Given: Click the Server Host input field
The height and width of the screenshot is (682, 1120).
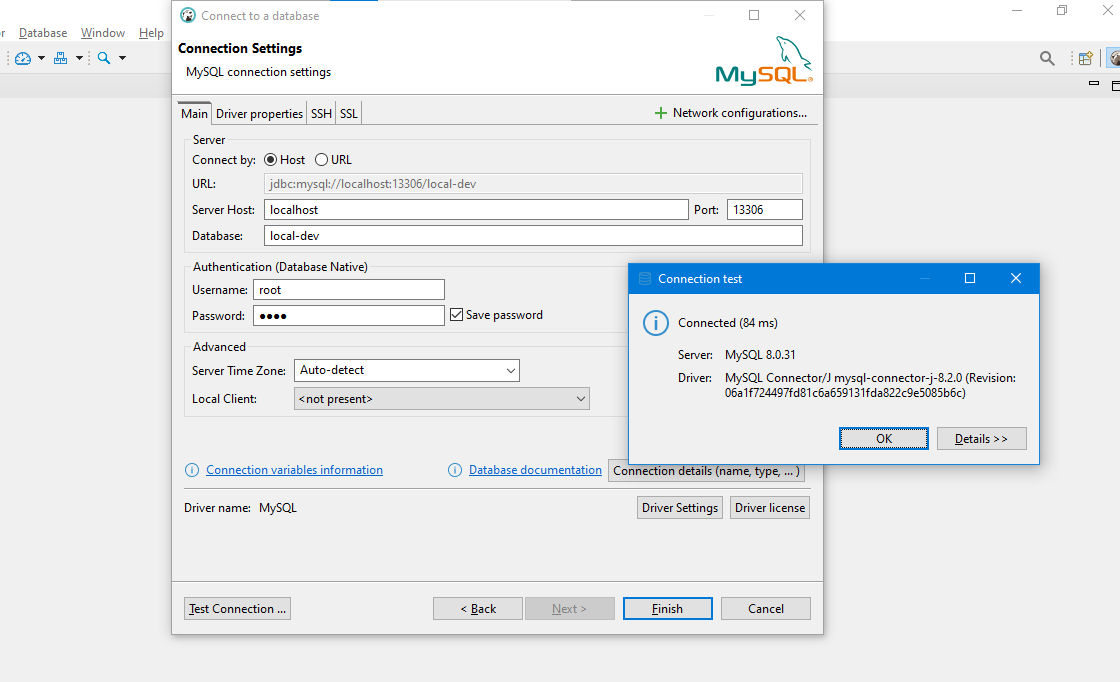Looking at the screenshot, I should tap(476, 209).
